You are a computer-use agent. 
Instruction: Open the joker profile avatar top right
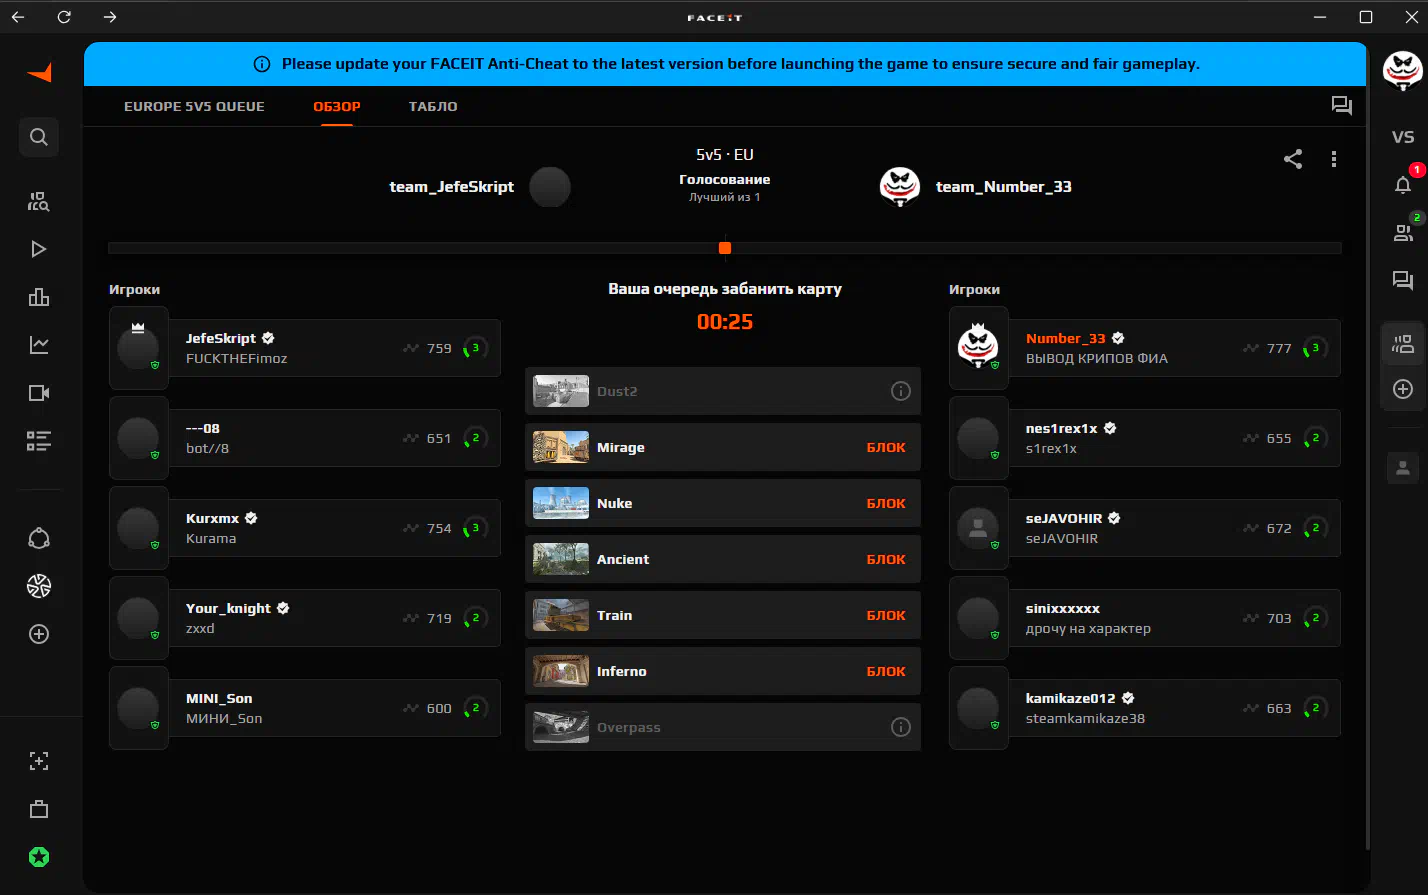pyautogui.click(x=1402, y=72)
